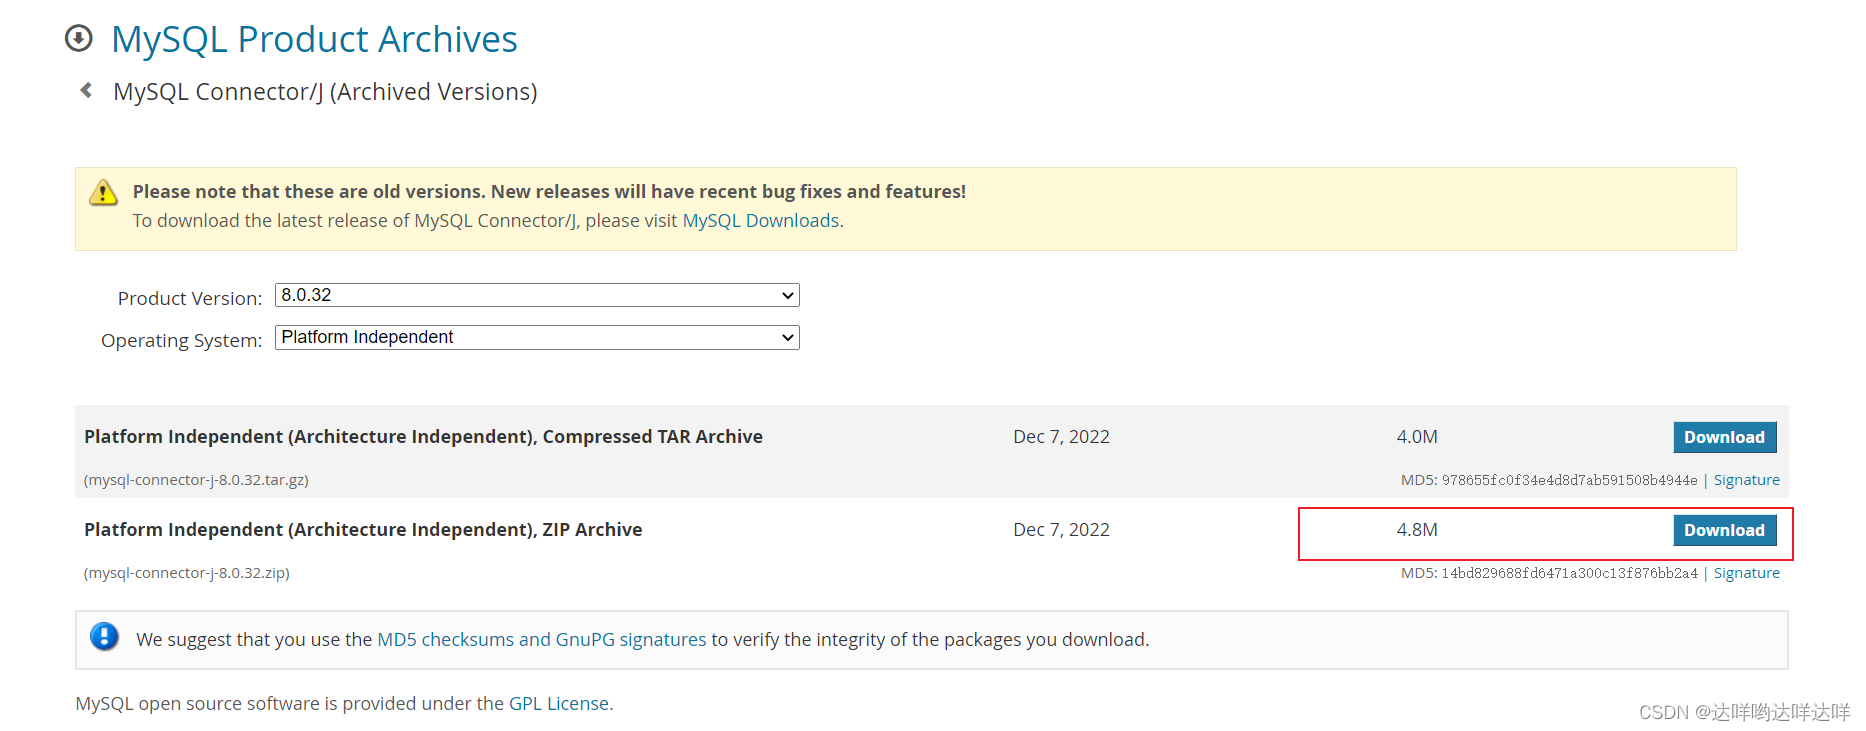Click MySQL Connector/J (Archived Versions) heading
The width and height of the screenshot is (1866, 731).
click(x=325, y=92)
